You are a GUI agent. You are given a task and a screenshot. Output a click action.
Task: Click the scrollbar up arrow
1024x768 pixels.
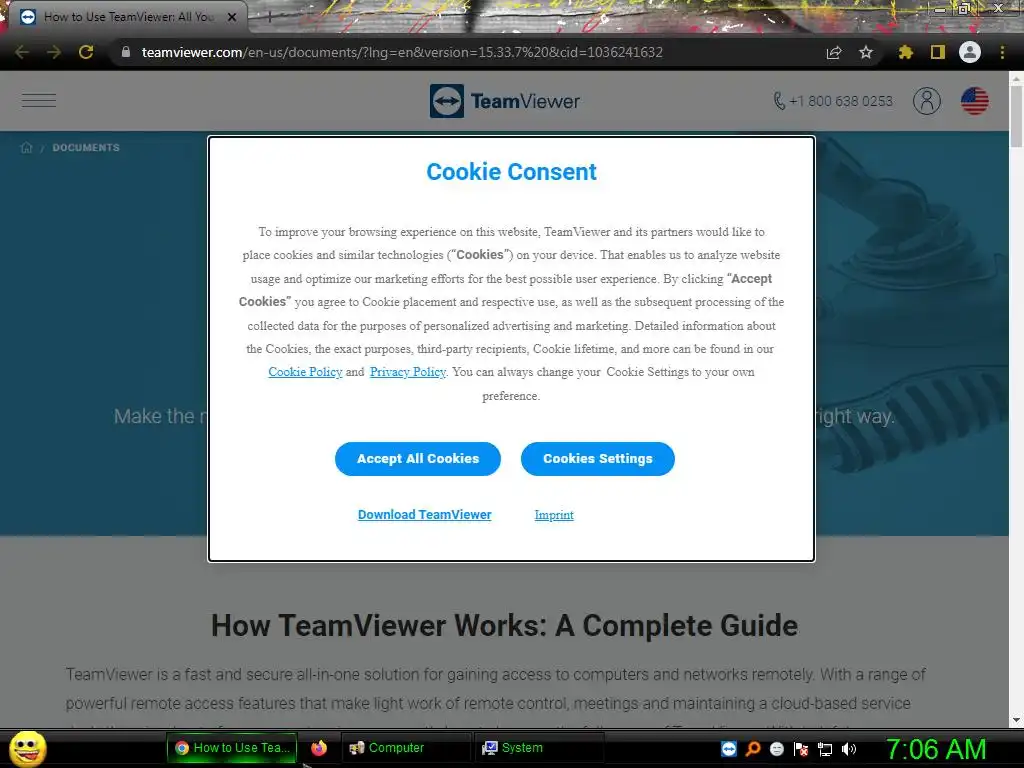coord(1016,78)
